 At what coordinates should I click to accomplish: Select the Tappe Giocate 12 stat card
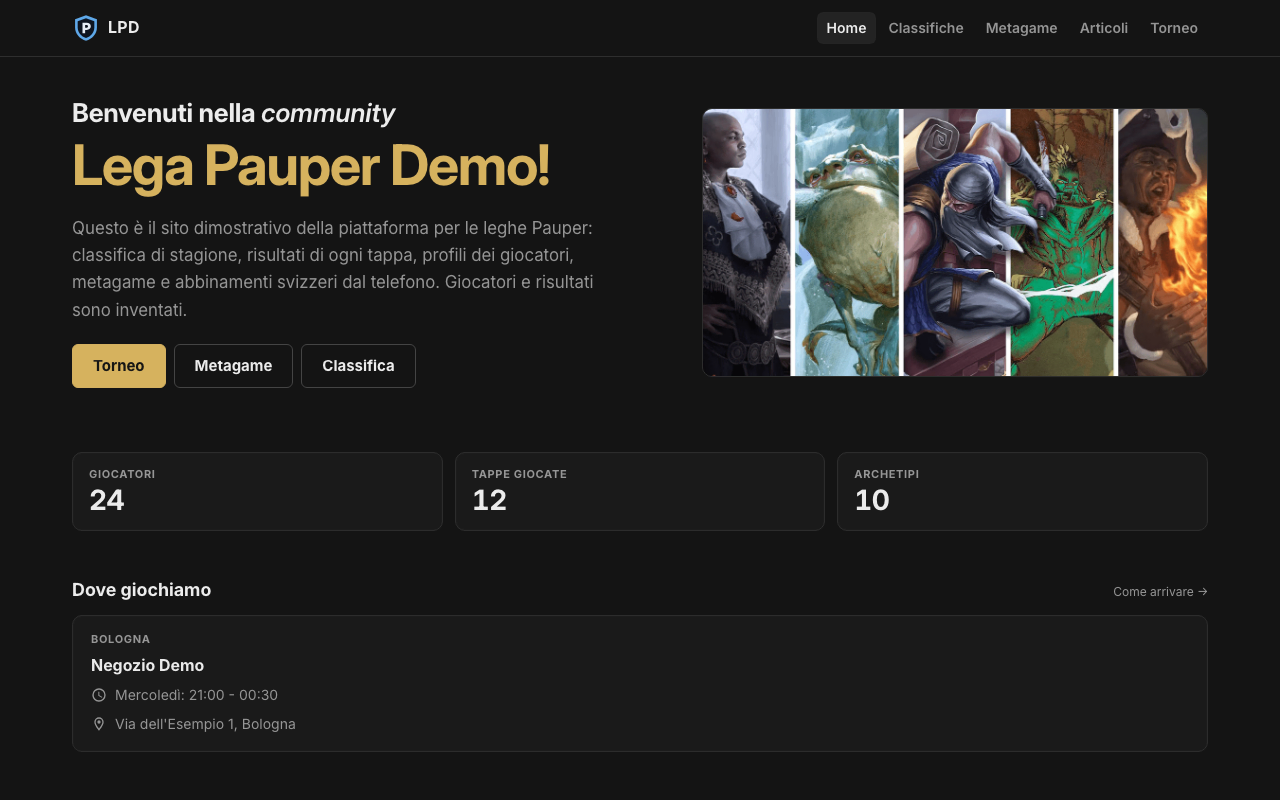point(640,491)
